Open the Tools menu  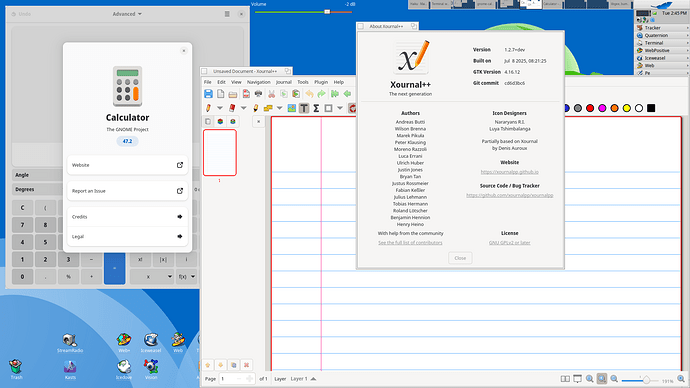click(303, 82)
